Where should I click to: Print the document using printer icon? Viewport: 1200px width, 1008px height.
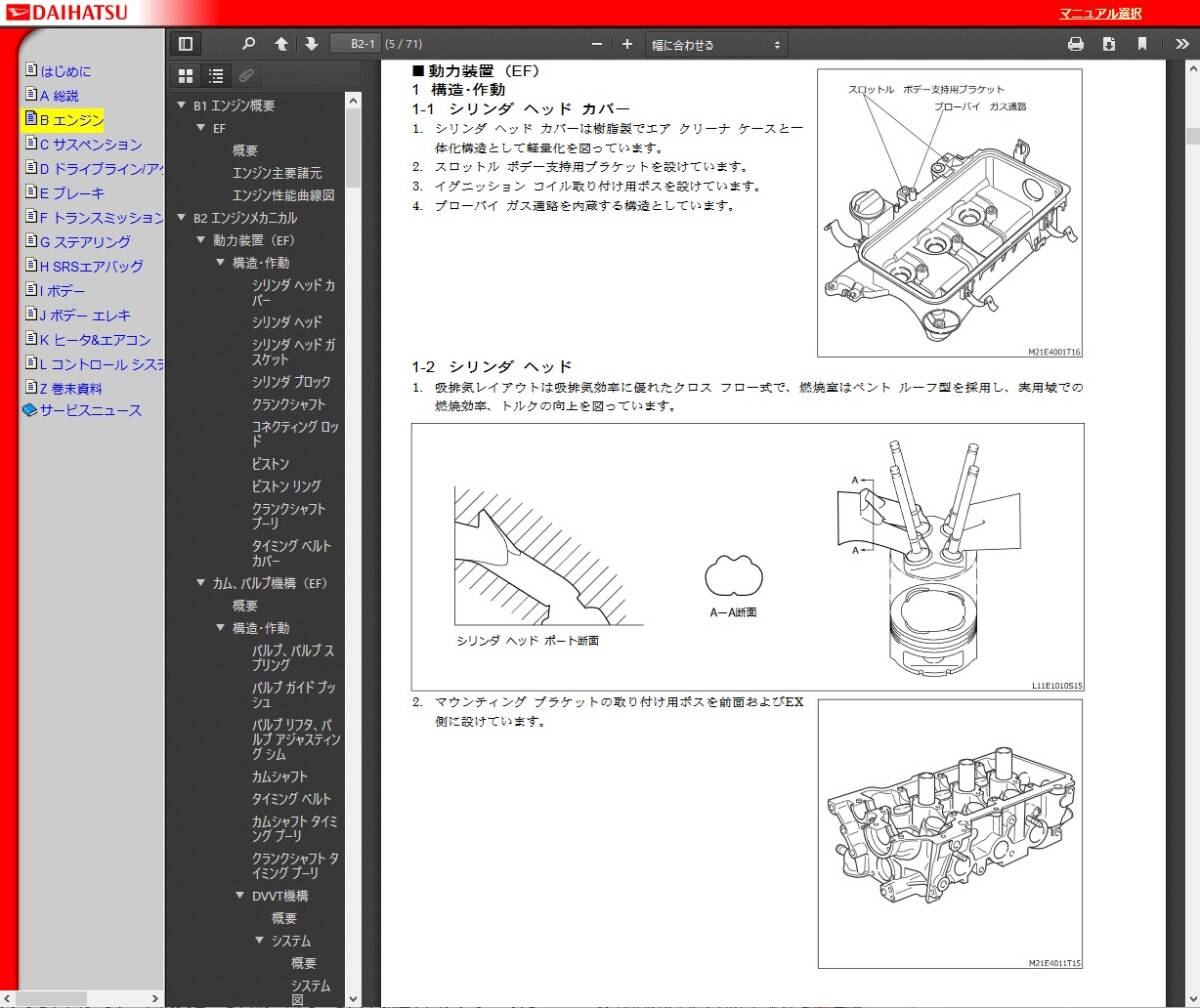tap(1076, 44)
